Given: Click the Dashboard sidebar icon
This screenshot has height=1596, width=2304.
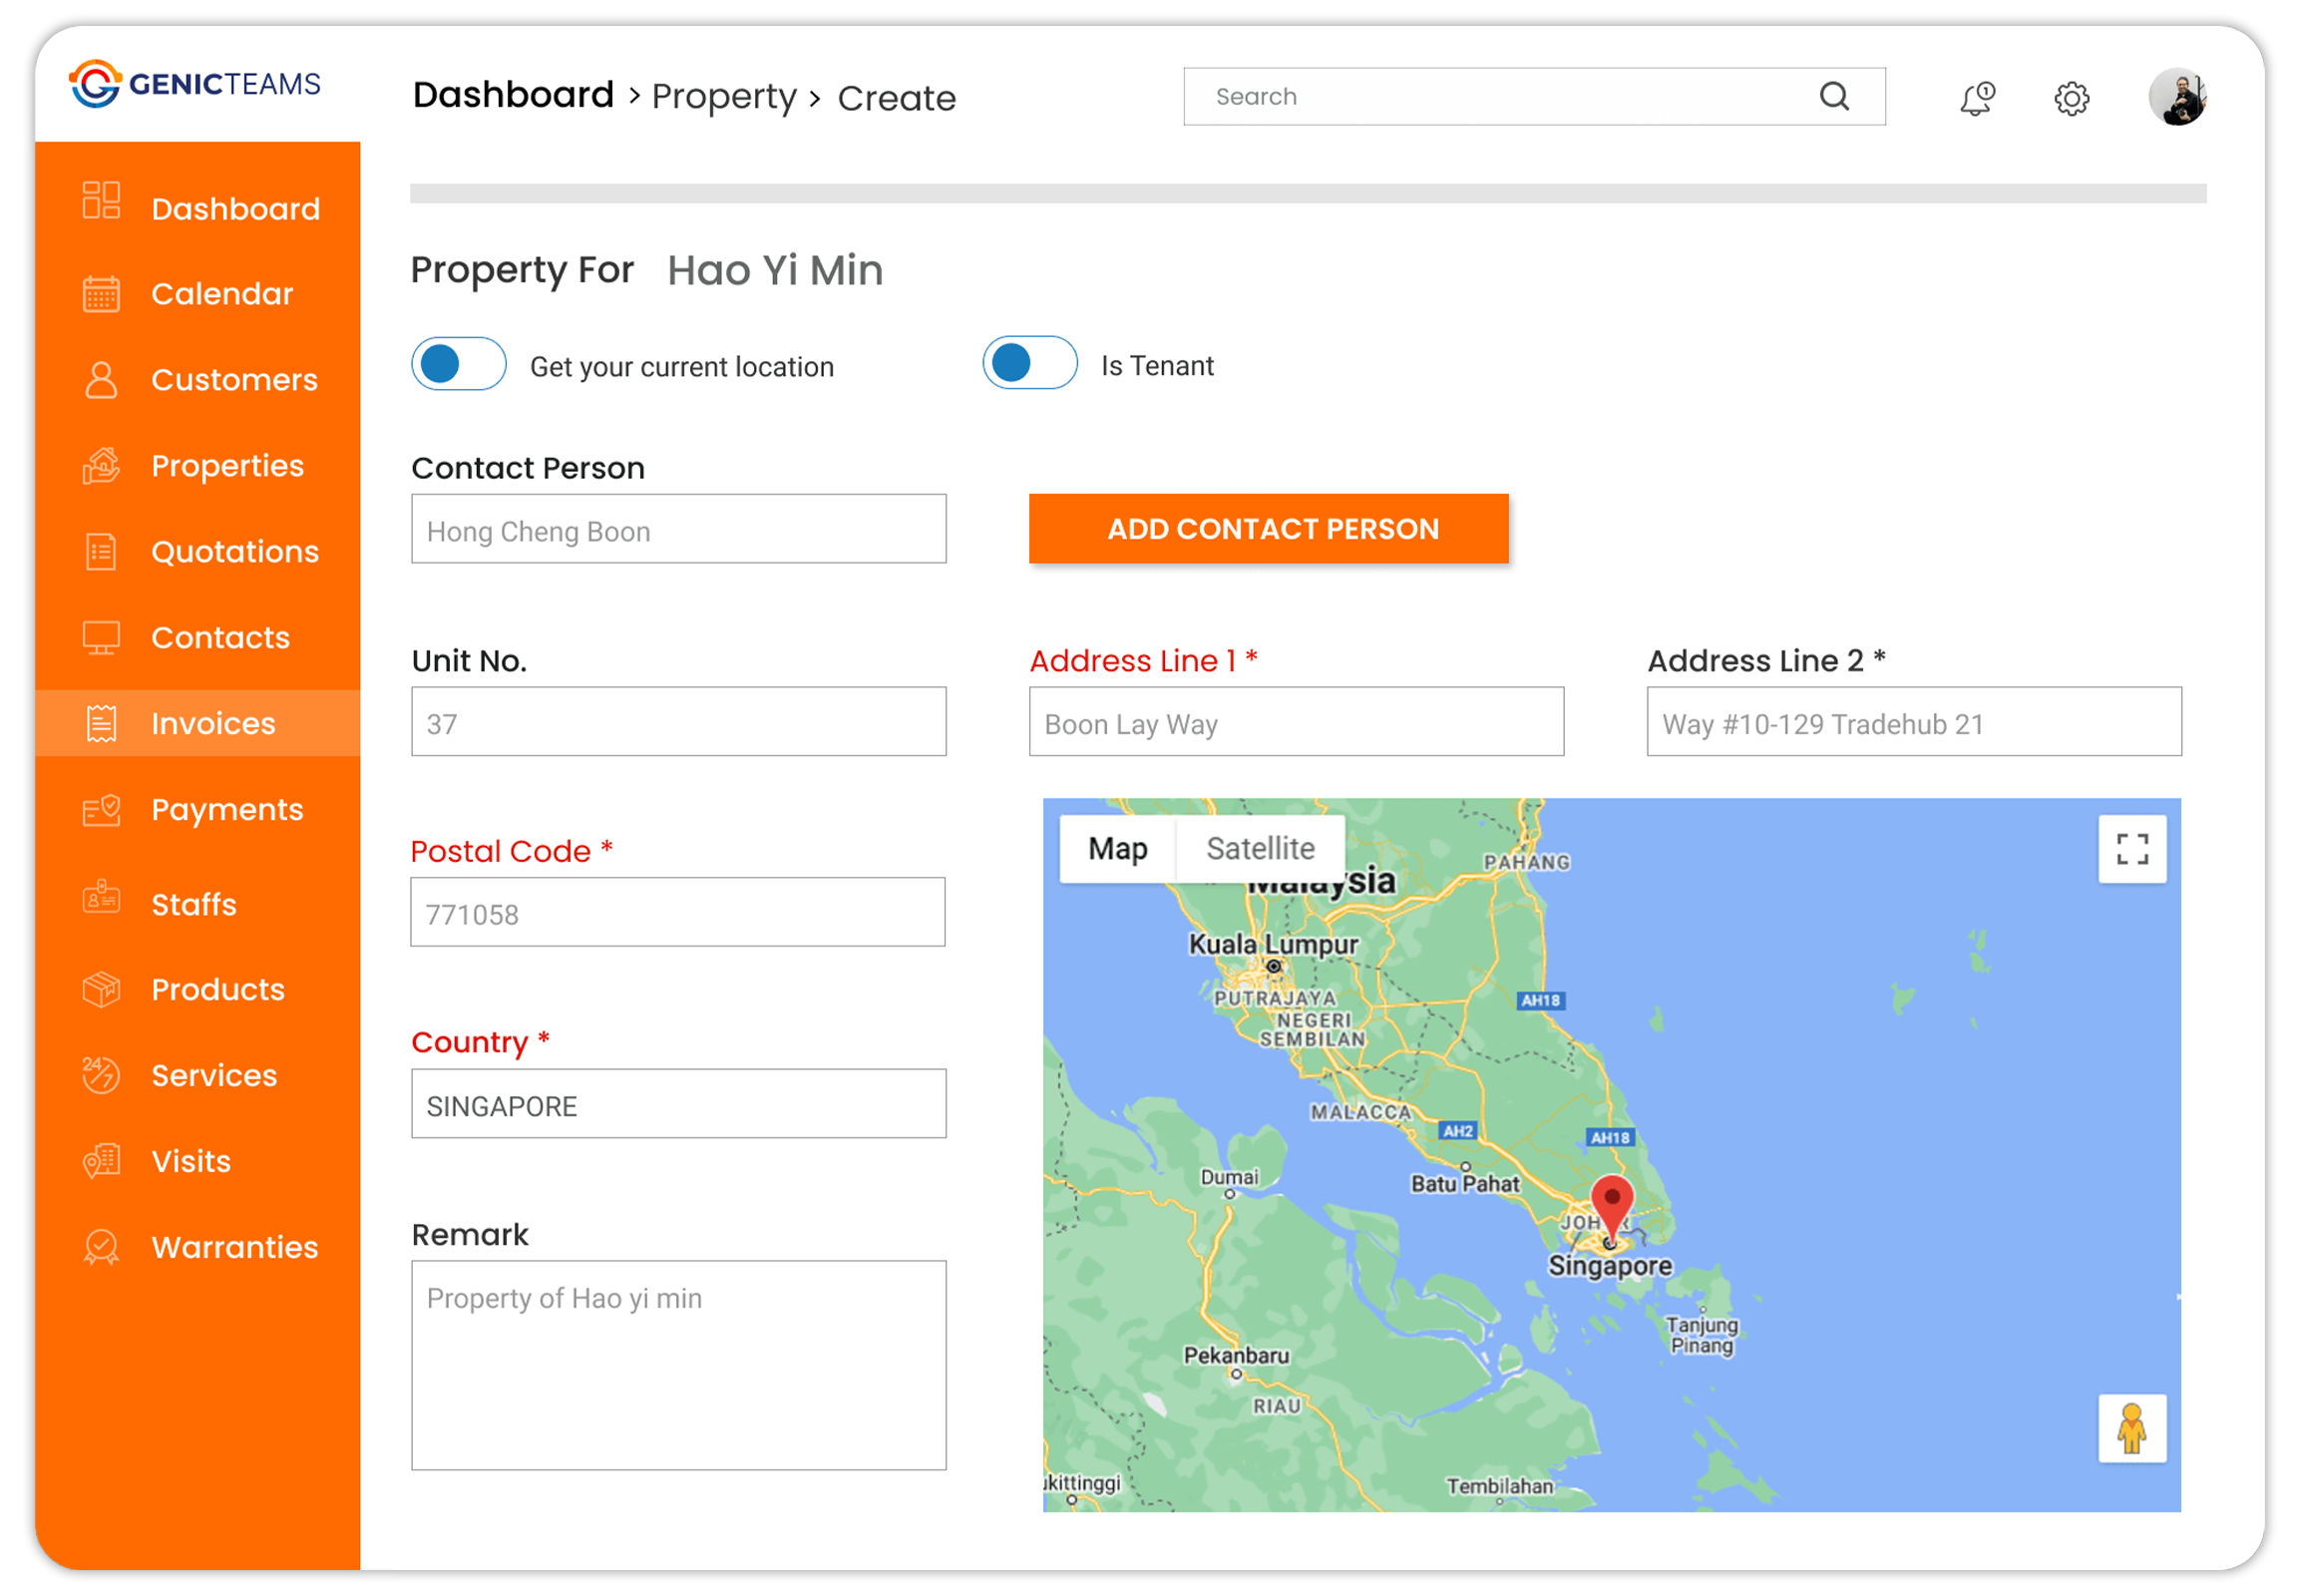Looking at the screenshot, I should click(101, 200).
